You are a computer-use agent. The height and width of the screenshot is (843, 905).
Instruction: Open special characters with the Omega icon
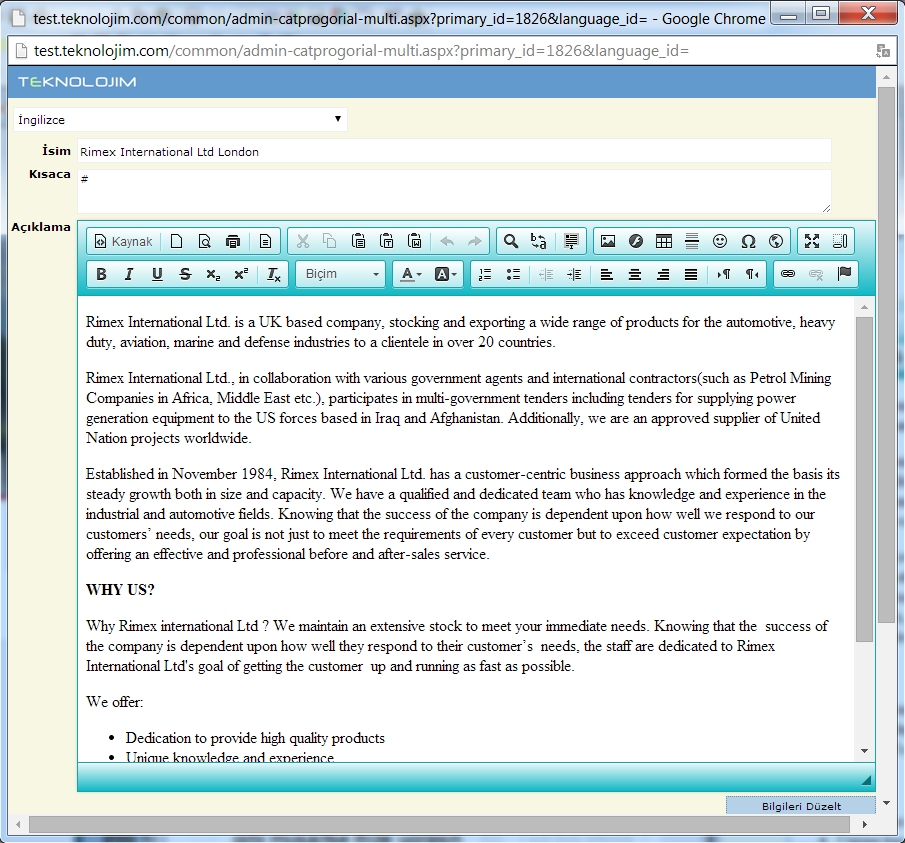[x=748, y=241]
